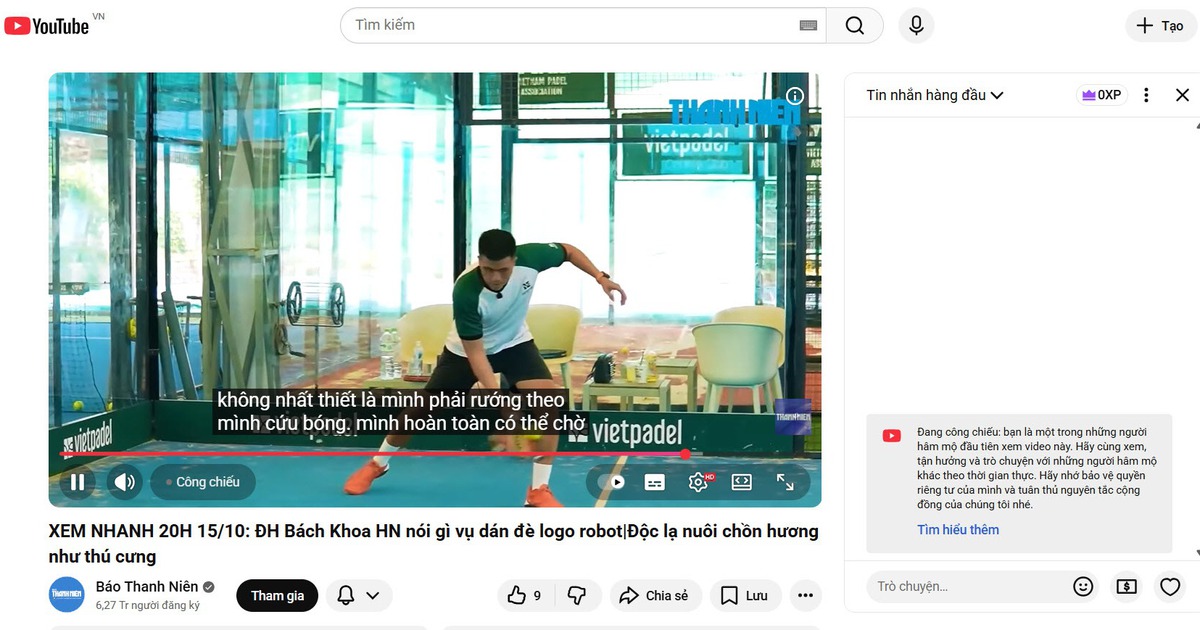Image resolution: width=1200 pixels, height=630 pixels.
Task: Open the notification bell dropdown
Action: click(358, 596)
